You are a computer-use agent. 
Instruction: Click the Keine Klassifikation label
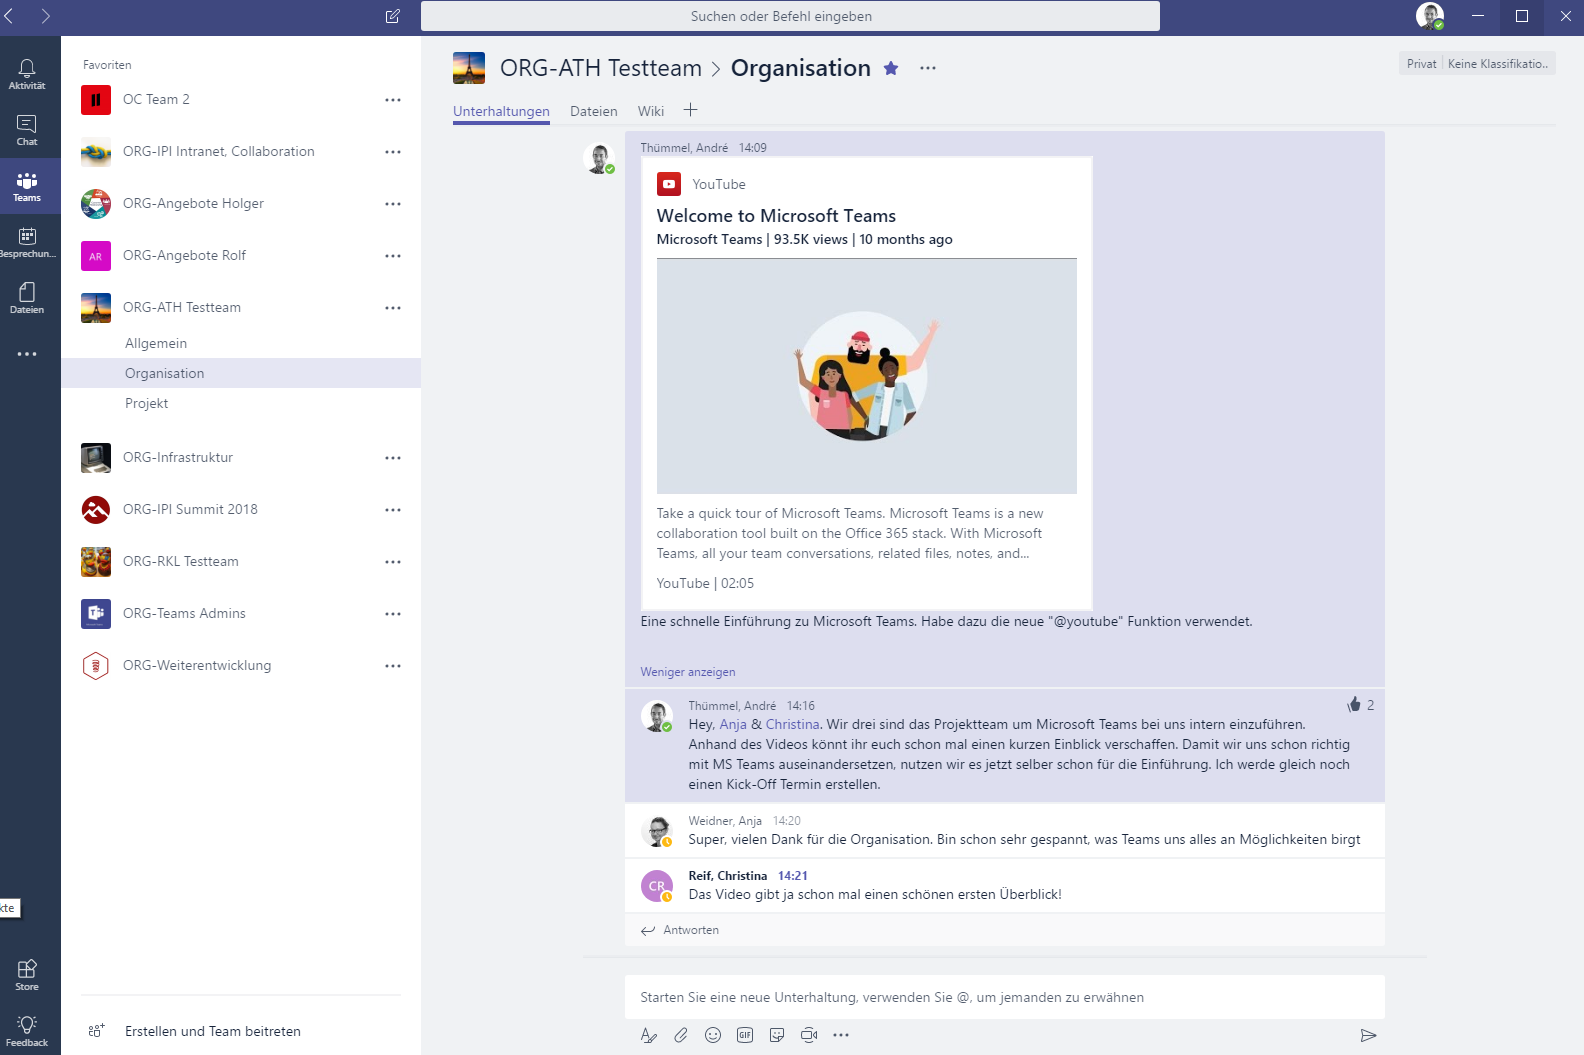[x=1498, y=64]
